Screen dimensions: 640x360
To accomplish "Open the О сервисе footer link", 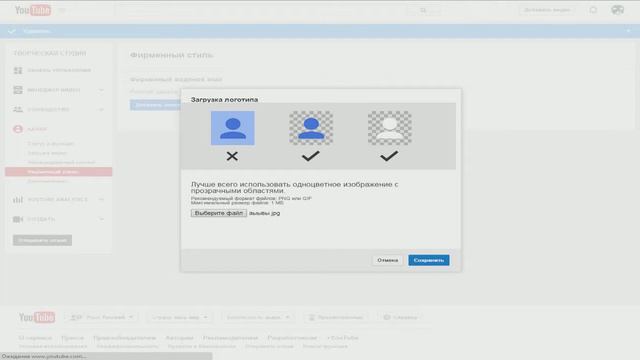I will pos(35,338).
